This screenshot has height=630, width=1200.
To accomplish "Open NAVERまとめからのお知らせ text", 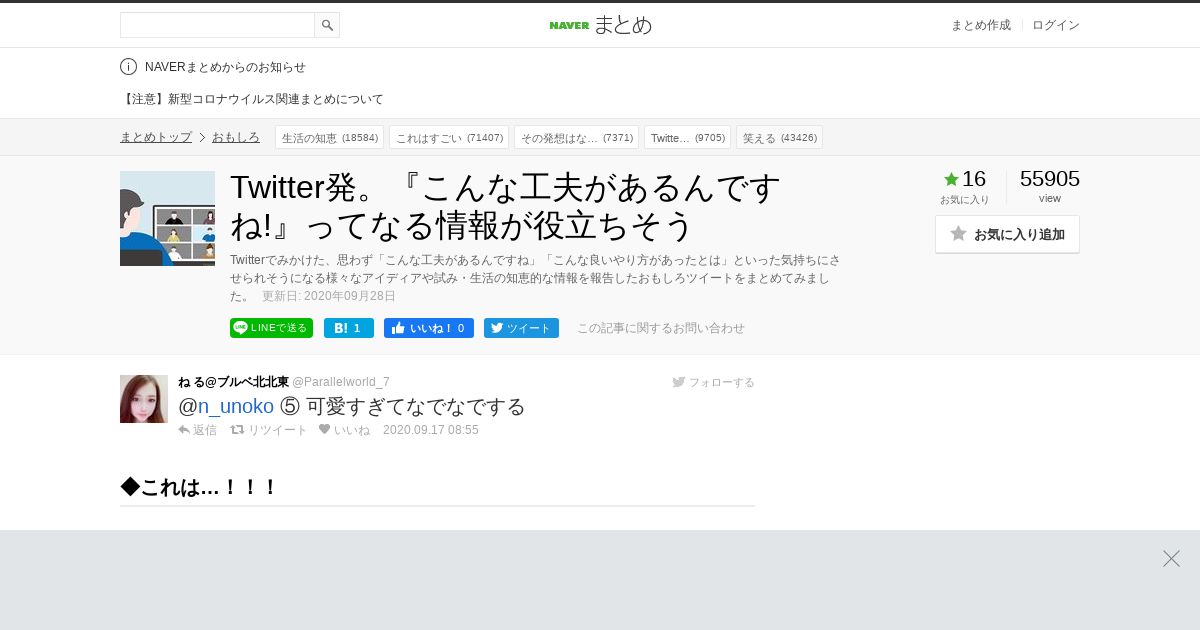I will click(225, 67).
